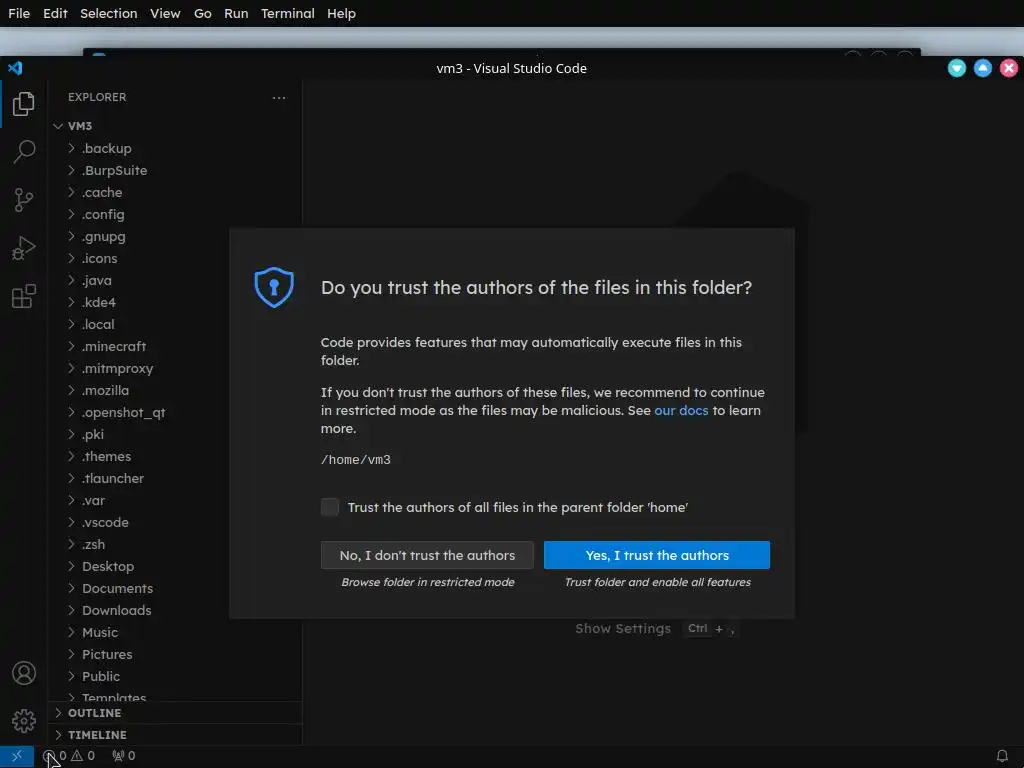Open the notifications bell icon

1002,756
